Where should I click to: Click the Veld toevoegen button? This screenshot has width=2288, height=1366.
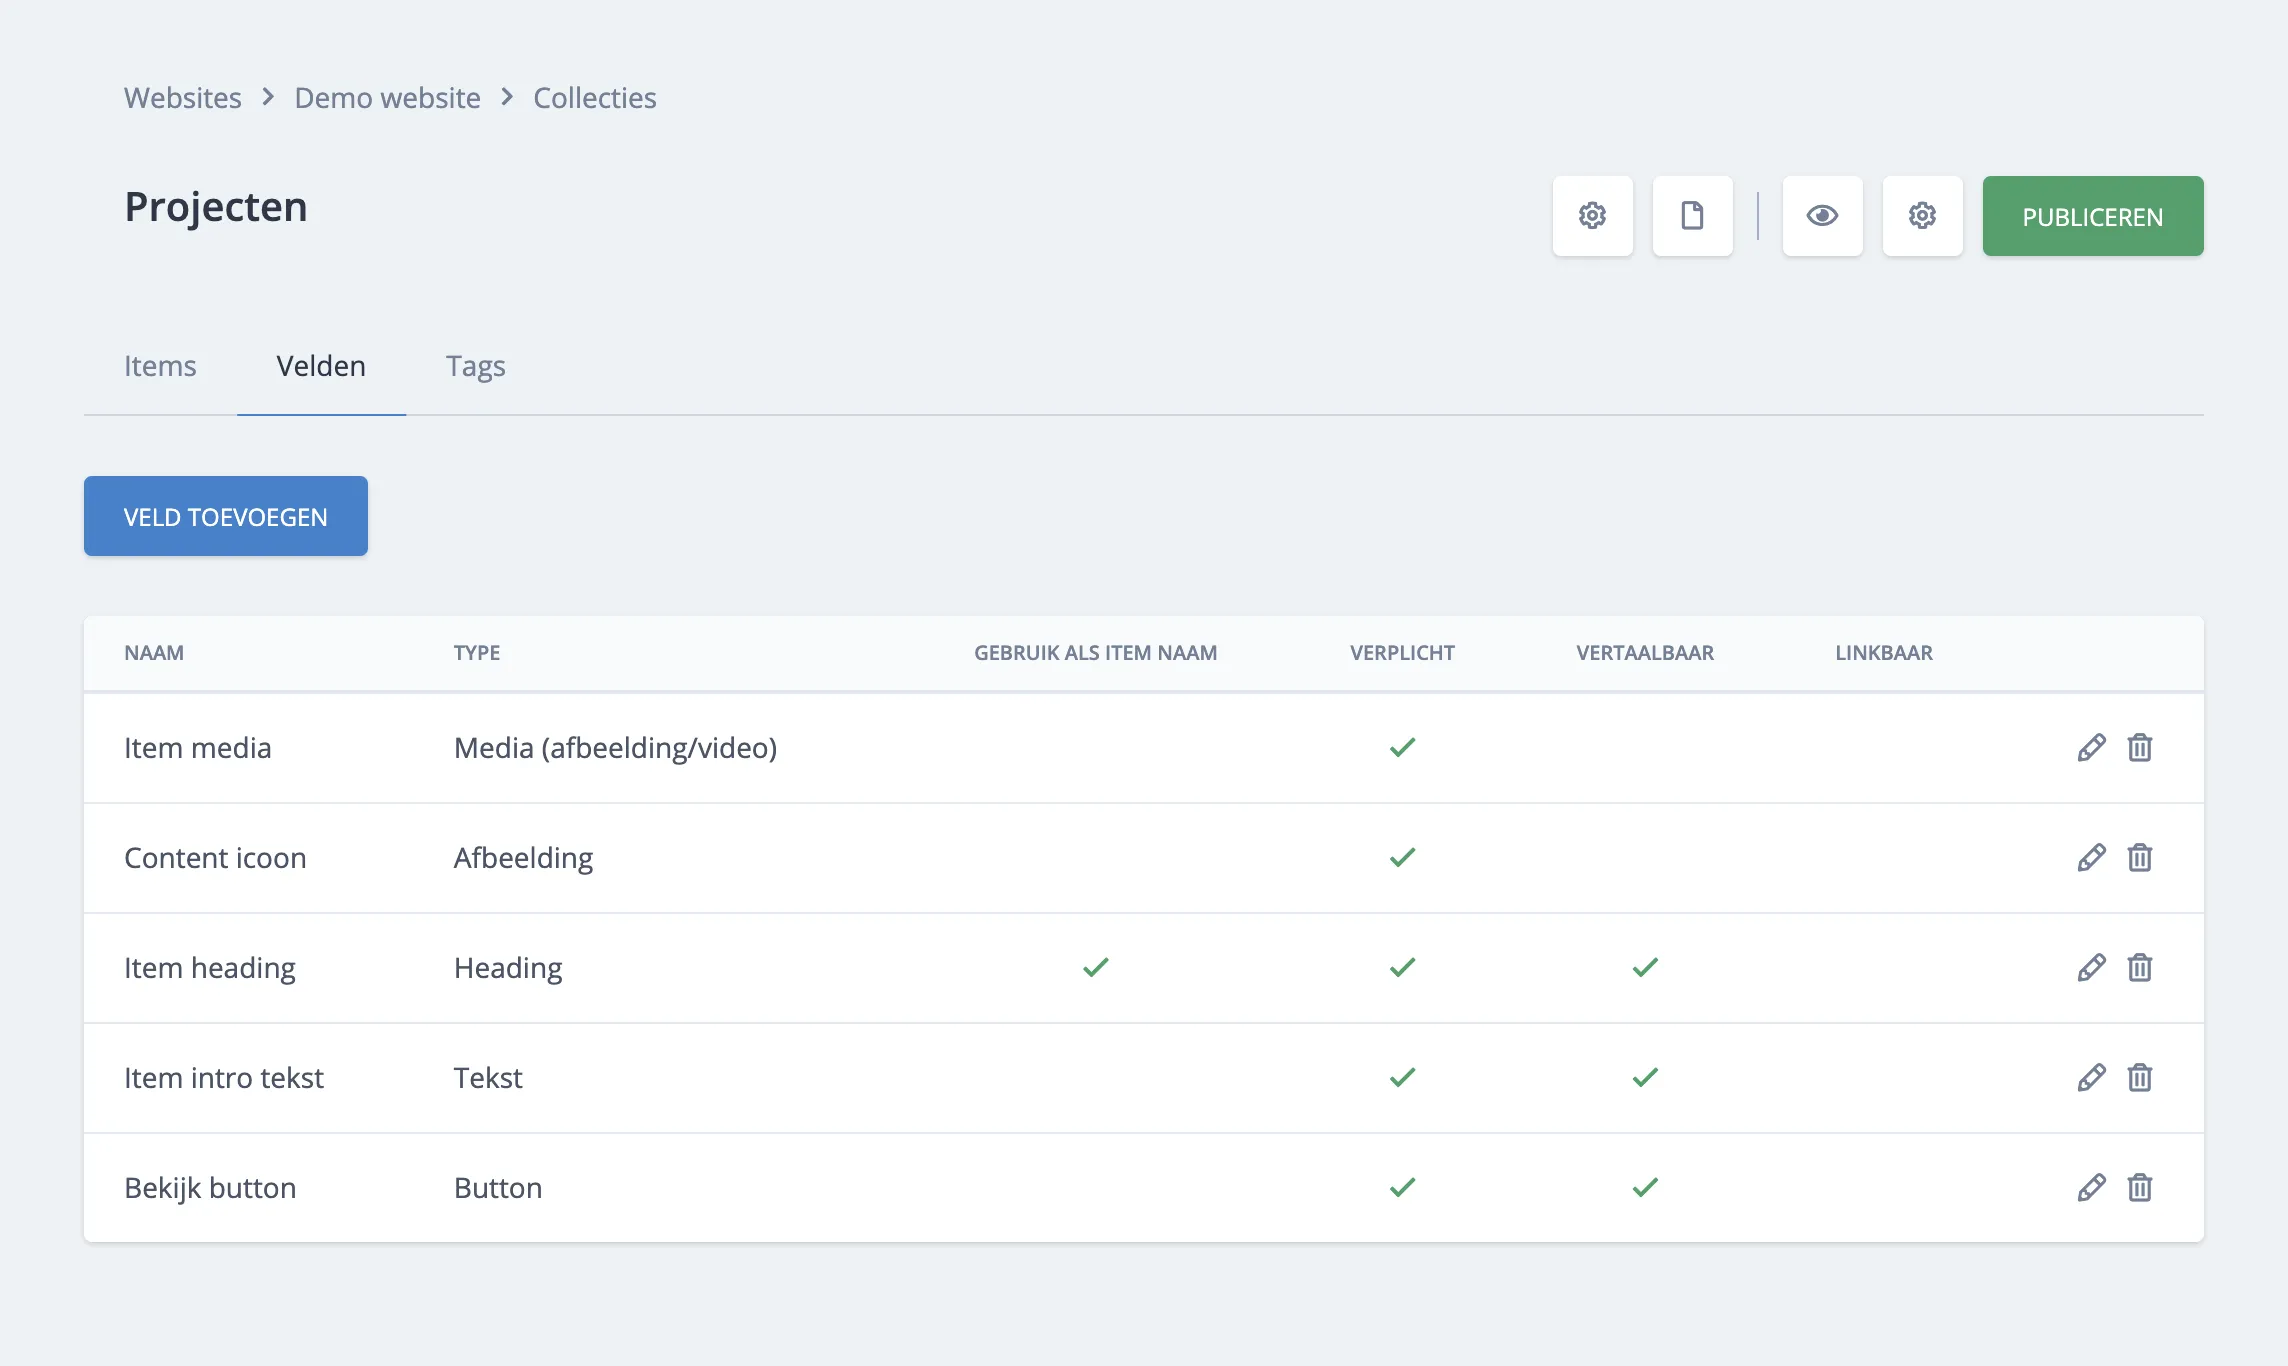(226, 516)
